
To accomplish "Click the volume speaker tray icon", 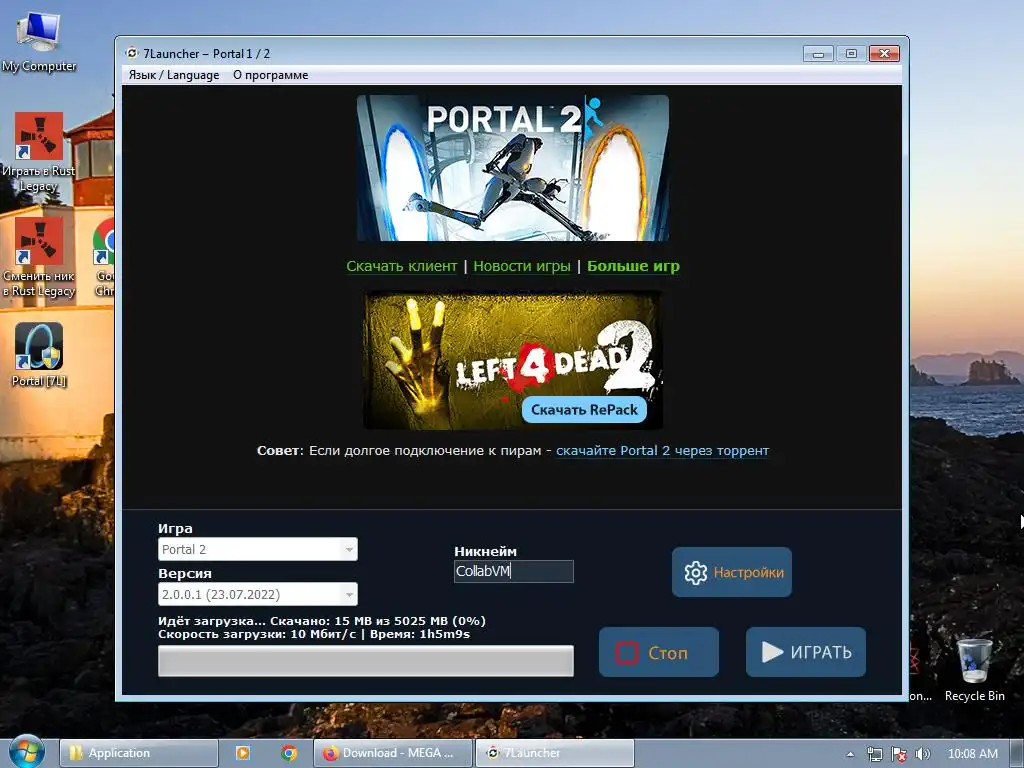I will pyautogui.click(x=923, y=754).
